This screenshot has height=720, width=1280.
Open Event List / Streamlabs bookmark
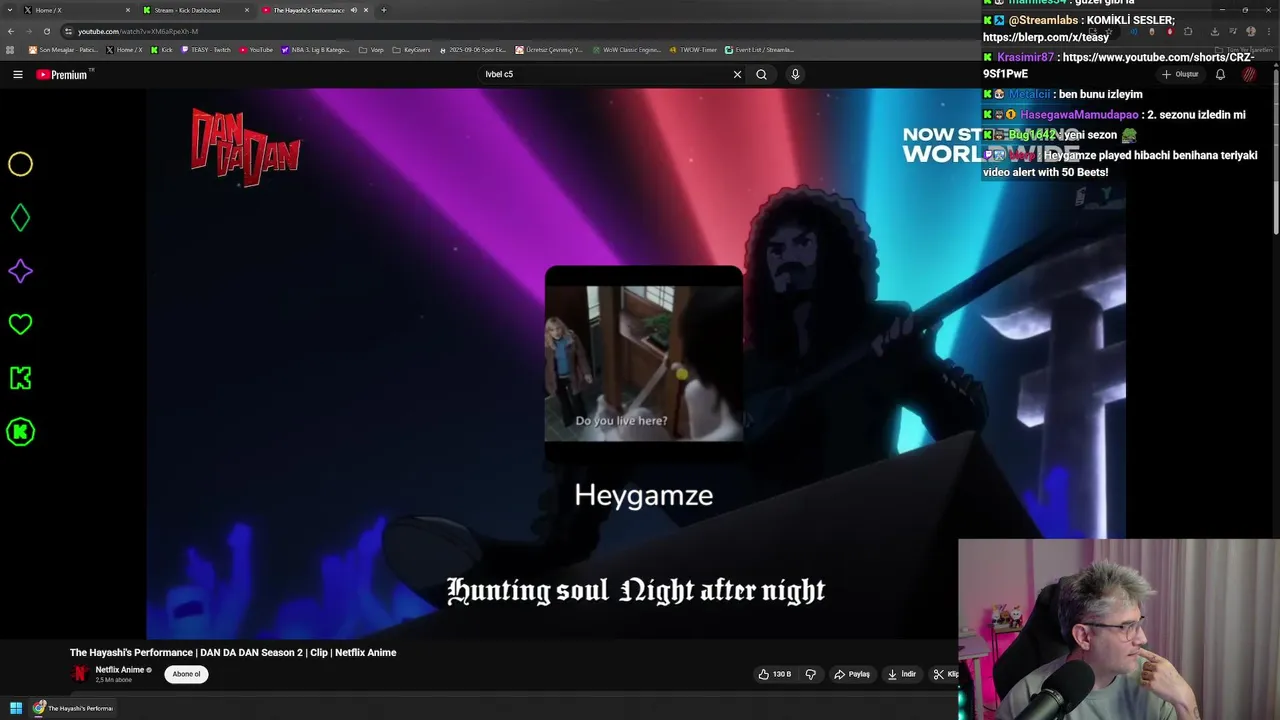tap(760, 50)
